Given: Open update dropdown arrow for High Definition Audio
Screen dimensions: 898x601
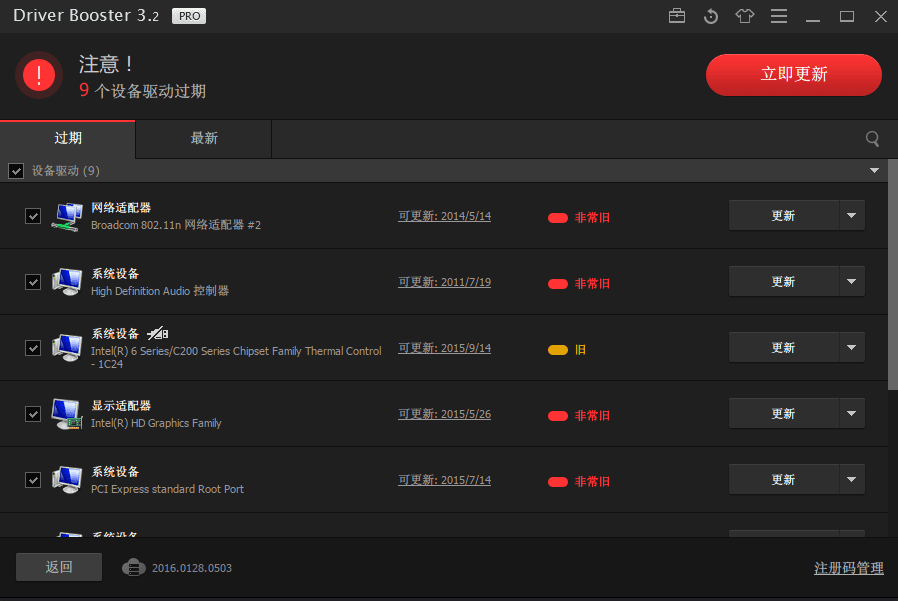Looking at the screenshot, I should [x=852, y=281].
